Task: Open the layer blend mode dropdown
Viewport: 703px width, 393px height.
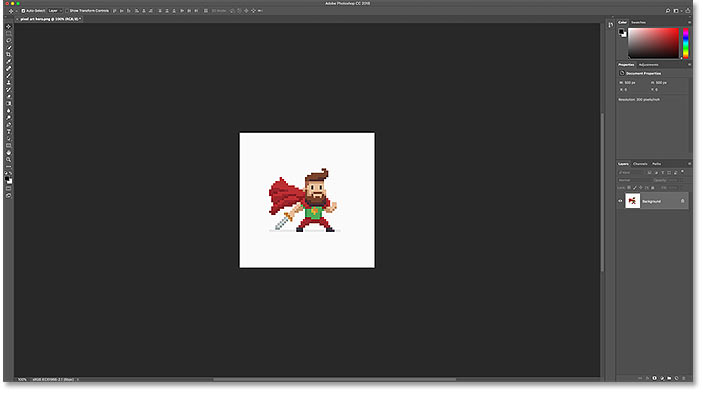Action: [x=634, y=180]
